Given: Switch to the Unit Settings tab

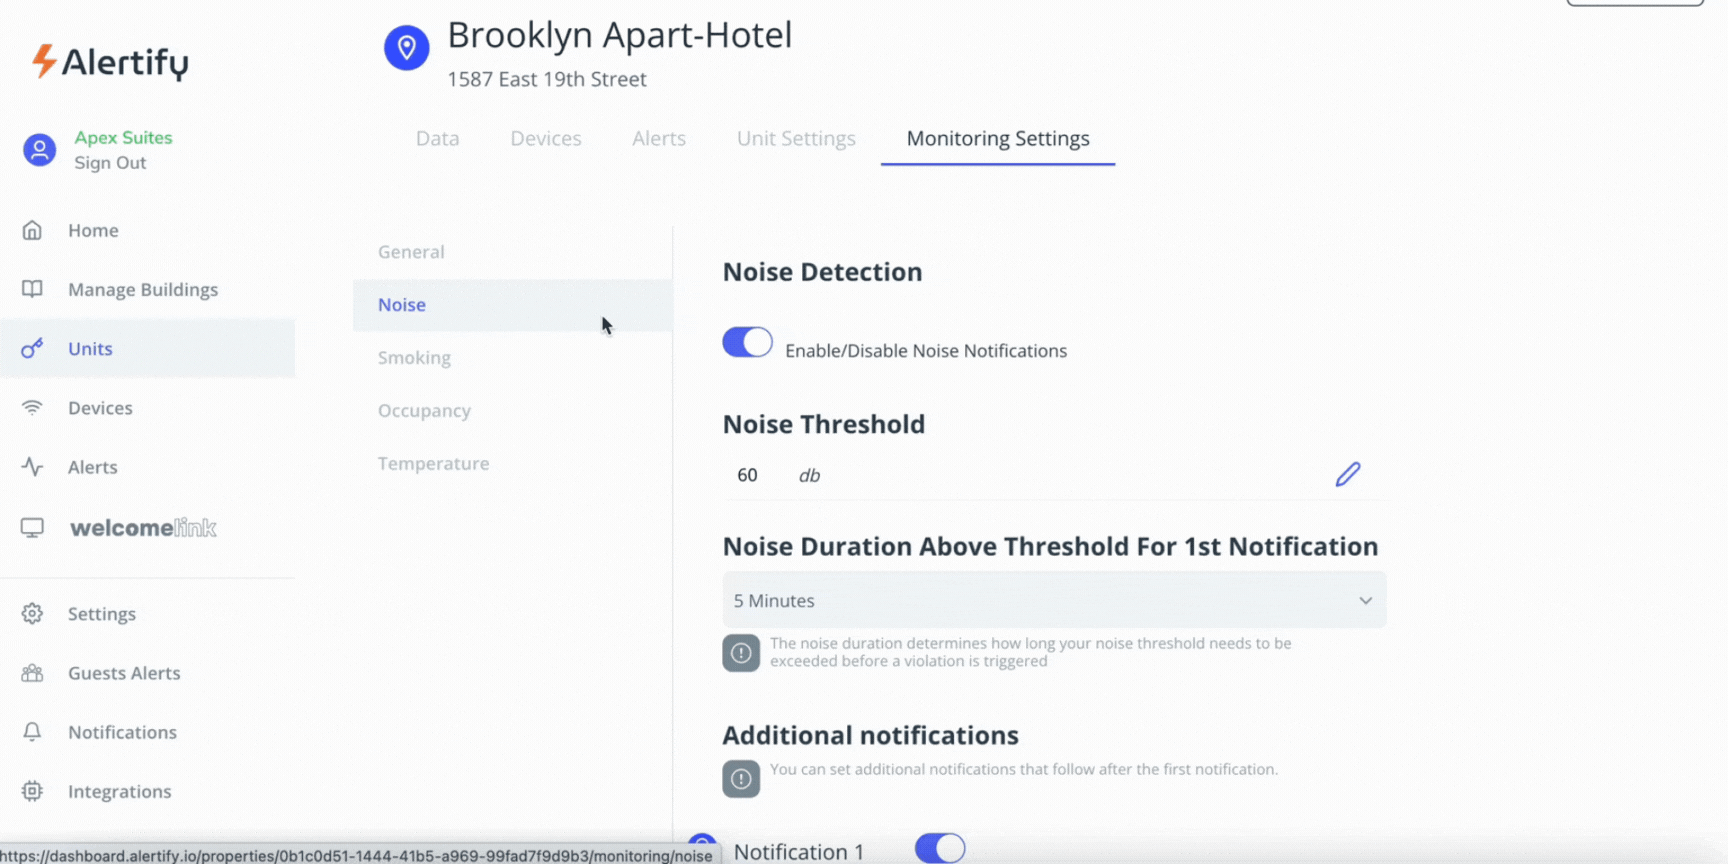Looking at the screenshot, I should (x=796, y=139).
